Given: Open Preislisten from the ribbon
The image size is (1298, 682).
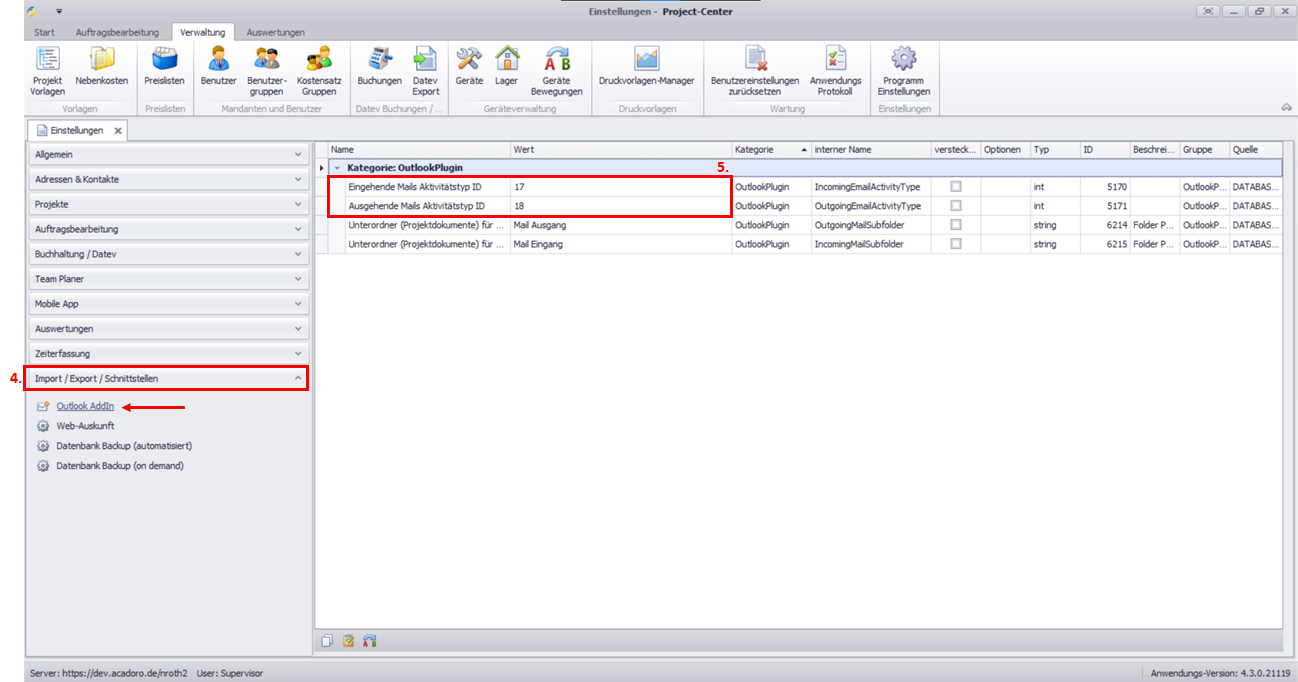Looking at the screenshot, I should 164,70.
